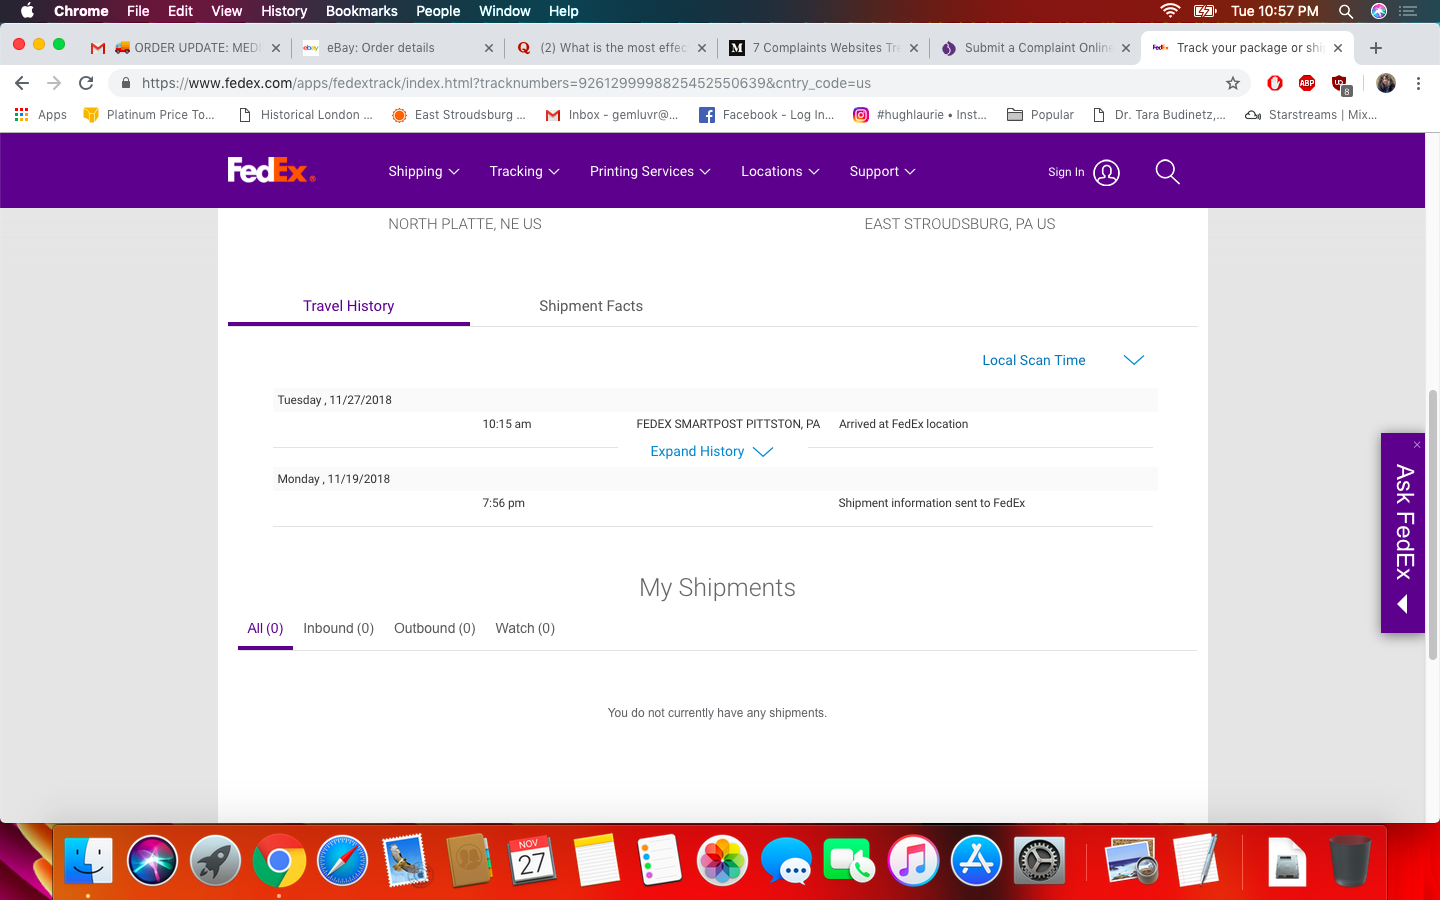Image resolution: width=1440 pixels, height=900 pixels.
Task: Click the Sign In user icon
Action: coord(1106,172)
